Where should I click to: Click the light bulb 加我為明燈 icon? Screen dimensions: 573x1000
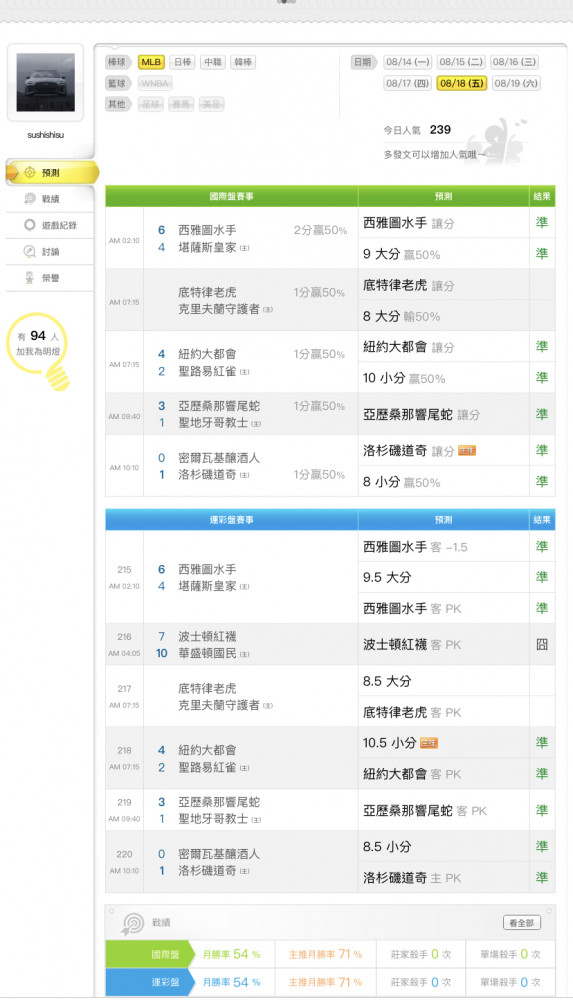point(40,351)
